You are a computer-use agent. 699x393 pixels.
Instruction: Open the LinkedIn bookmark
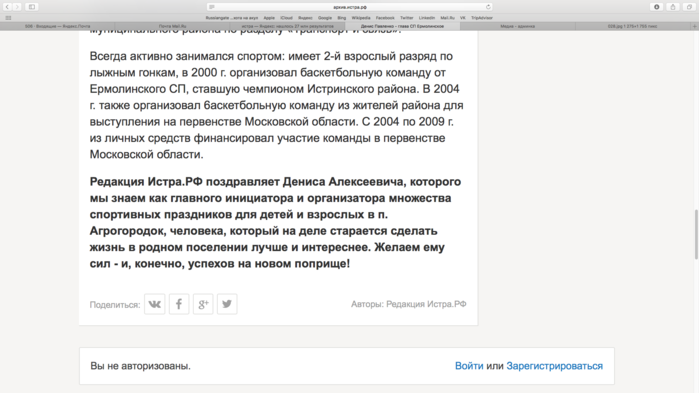coord(427,18)
